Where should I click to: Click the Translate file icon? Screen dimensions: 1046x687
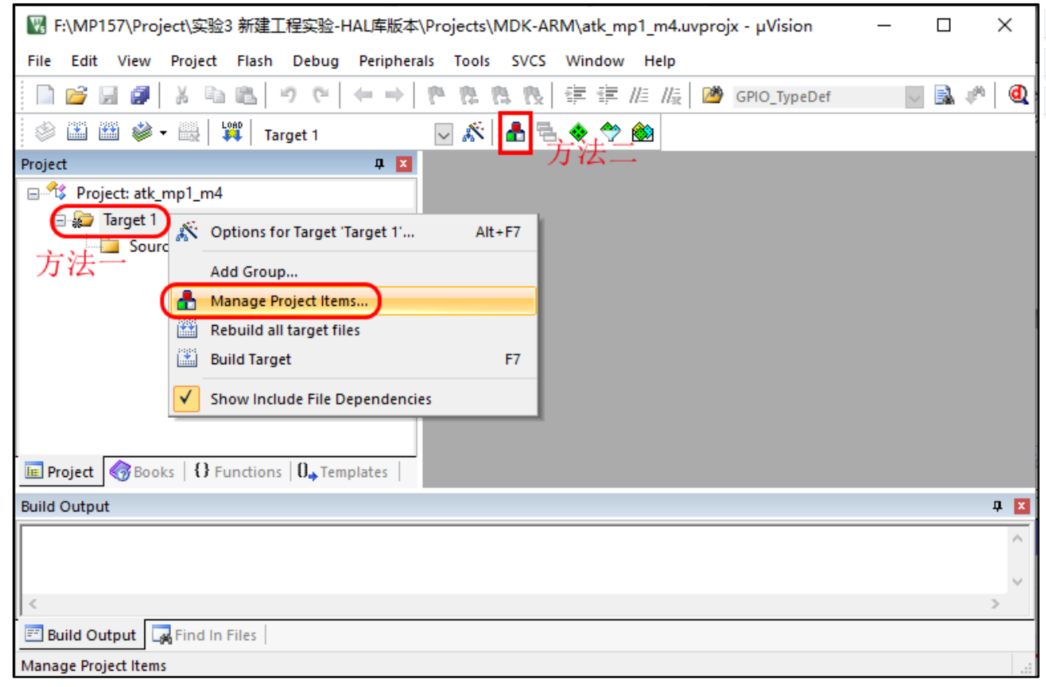click(45, 132)
